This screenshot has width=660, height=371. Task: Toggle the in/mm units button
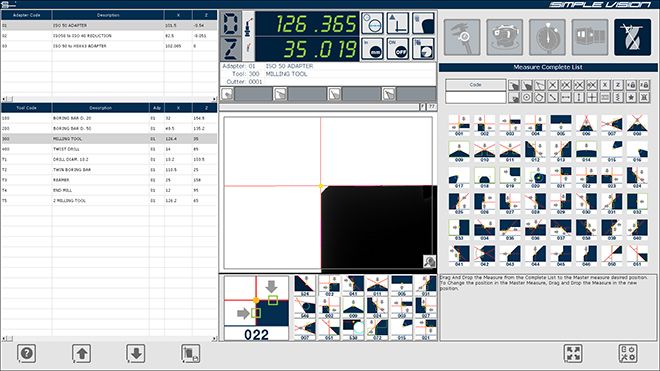point(373,49)
